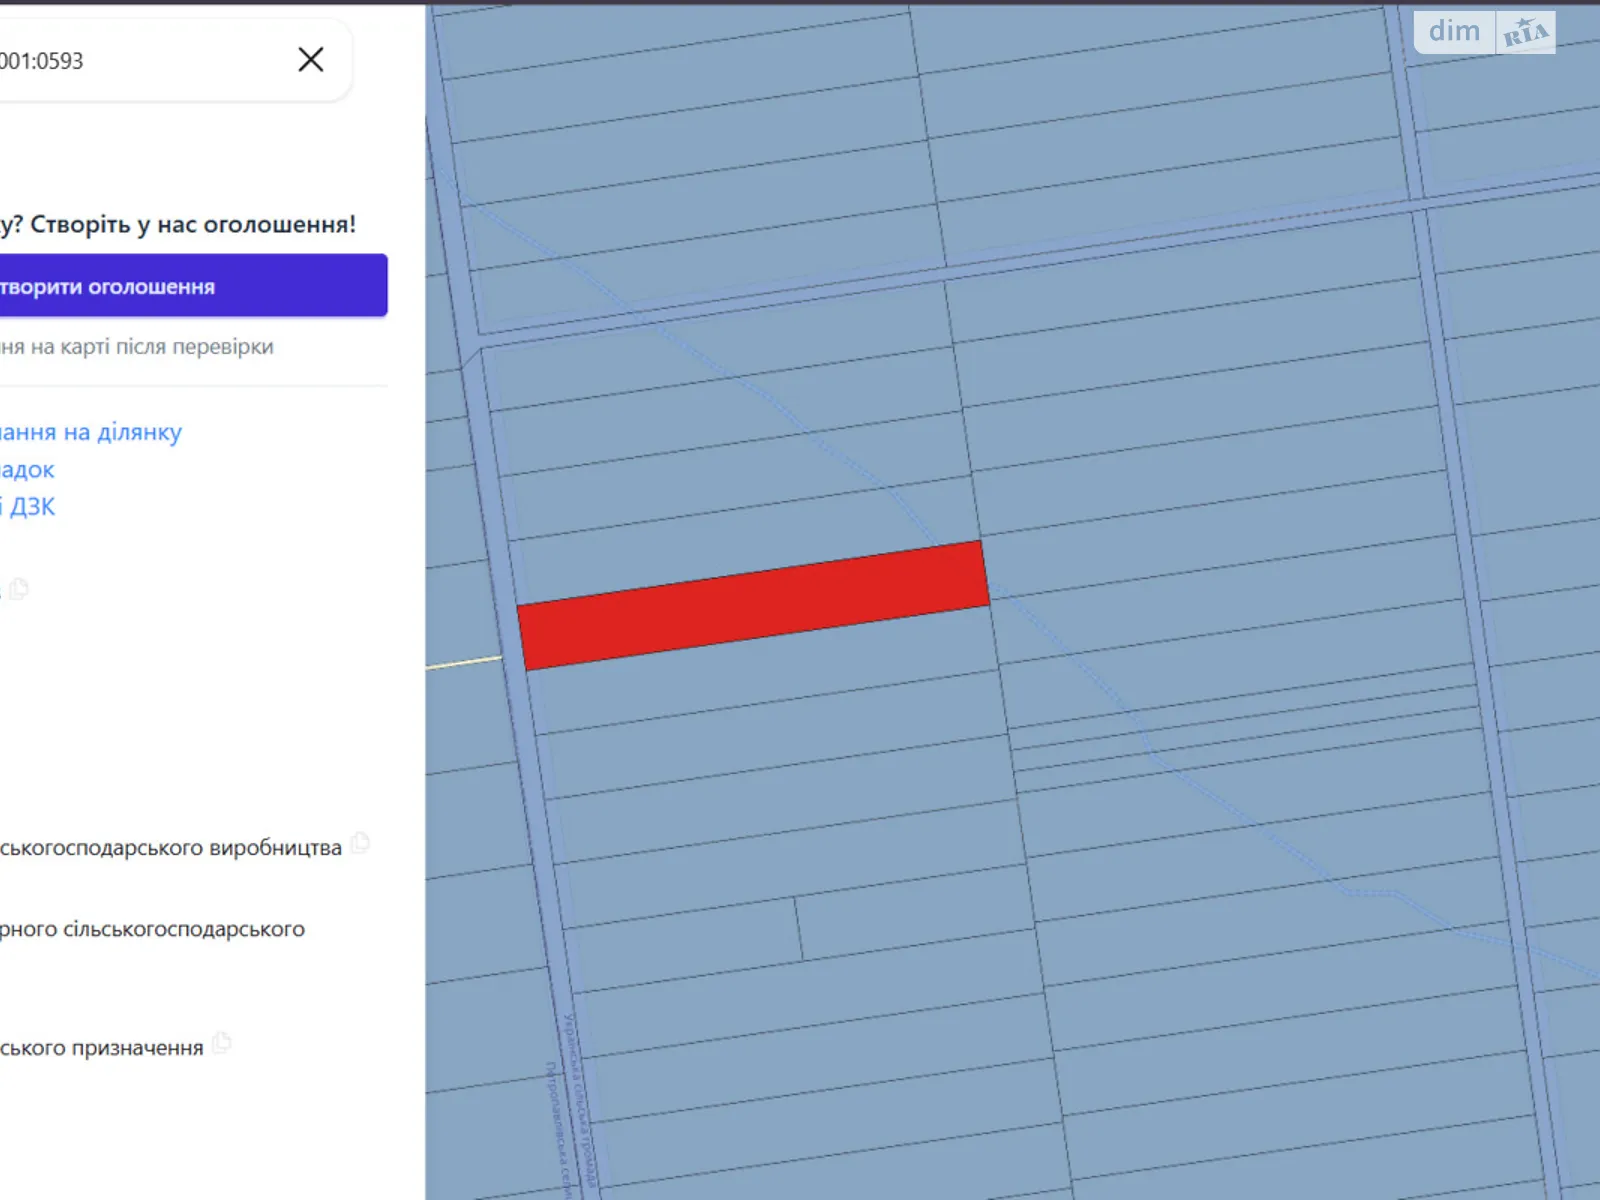The height and width of the screenshot is (1200, 1600).
Task: Click the vertical community boundary label on map
Action: pyautogui.click(x=580, y=1100)
